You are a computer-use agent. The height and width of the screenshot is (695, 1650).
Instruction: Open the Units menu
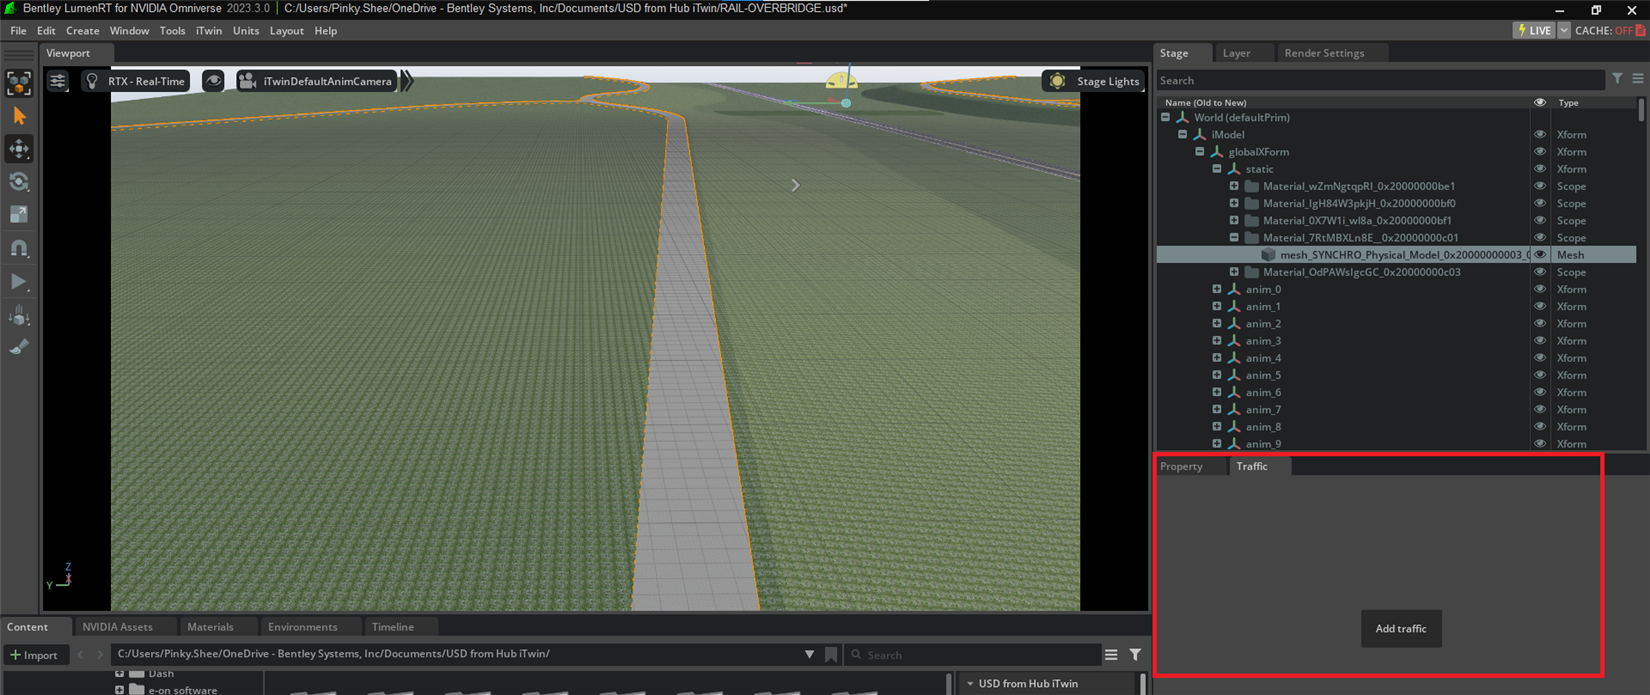point(246,31)
